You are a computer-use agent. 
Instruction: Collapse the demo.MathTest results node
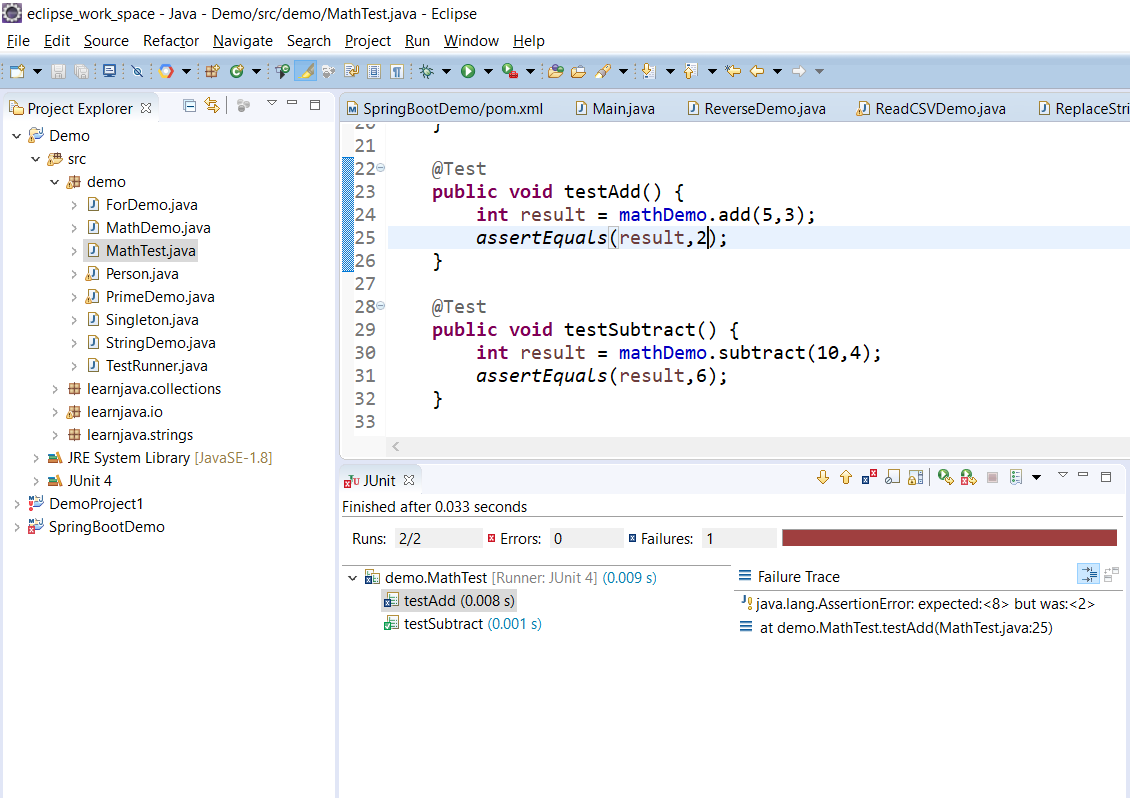(x=352, y=578)
